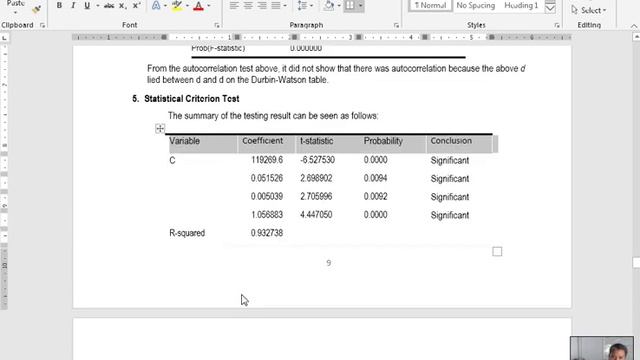Apply superscript formatting
Screen dimensions: 640x360
pyautogui.click(x=137, y=6)
